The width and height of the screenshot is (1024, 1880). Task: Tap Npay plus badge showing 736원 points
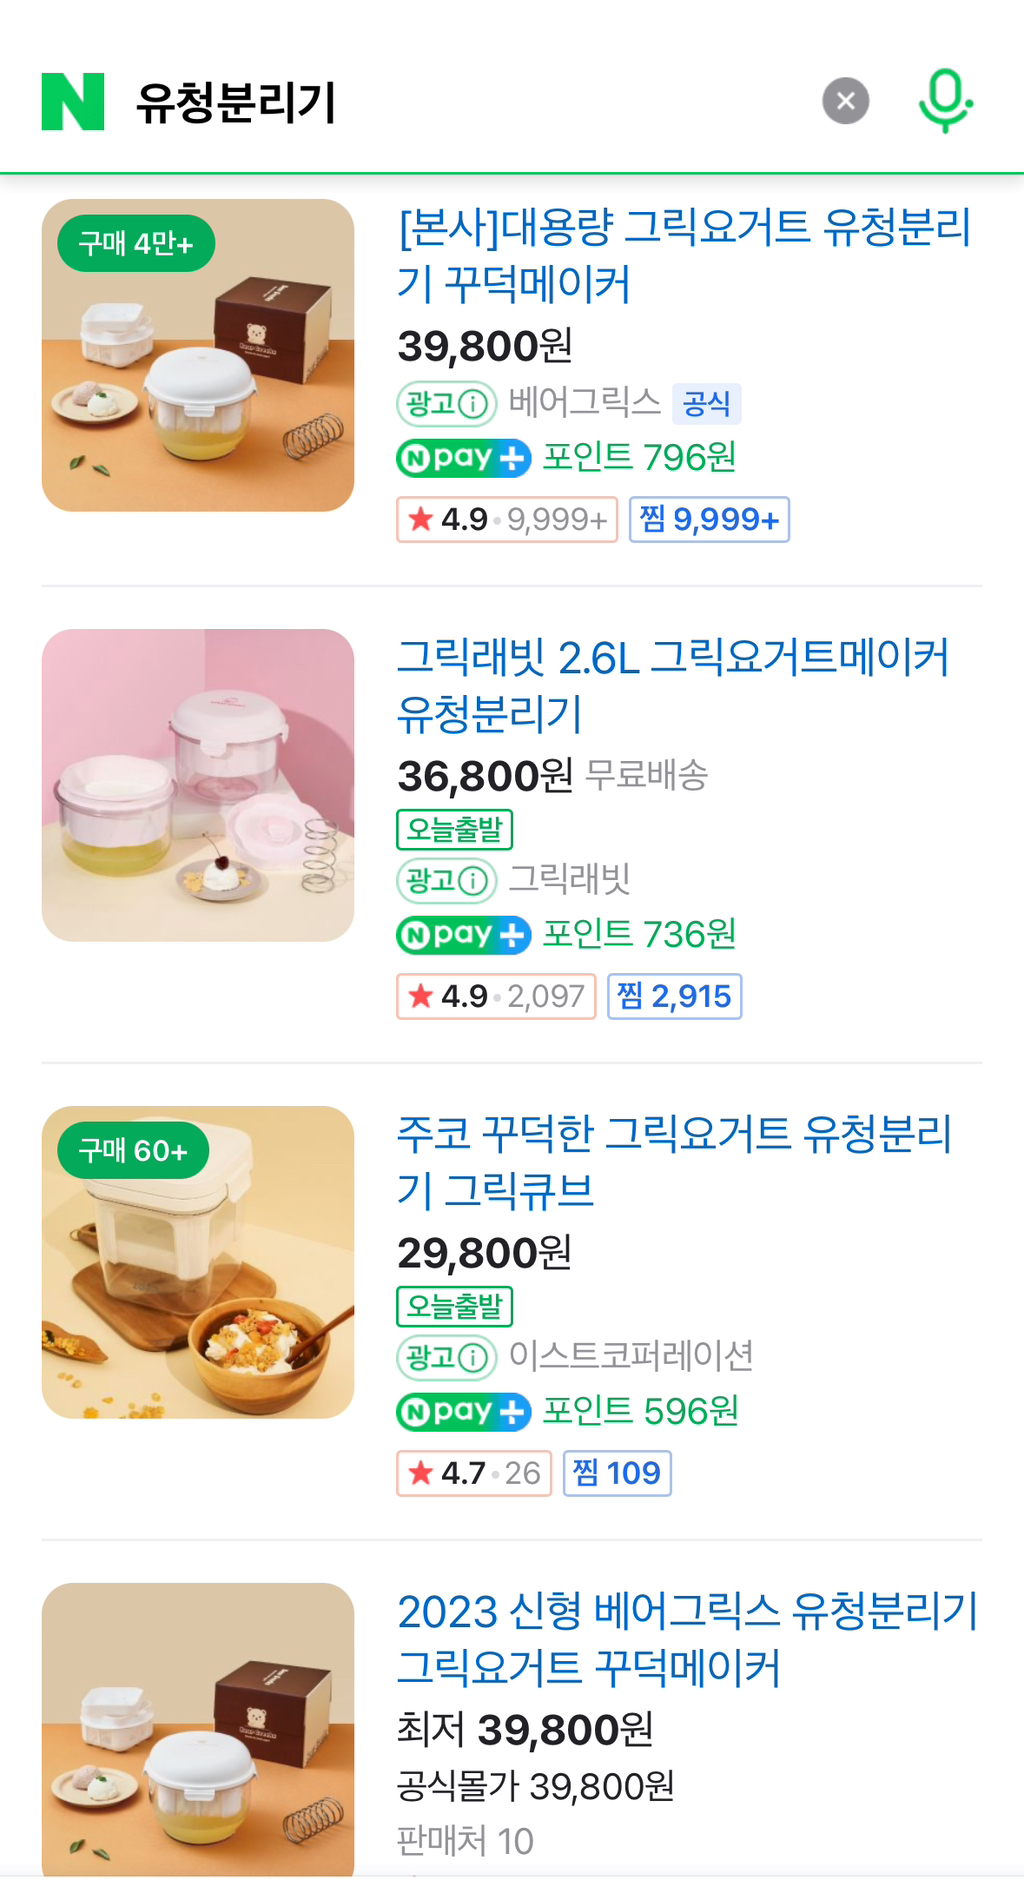point(464,935)
